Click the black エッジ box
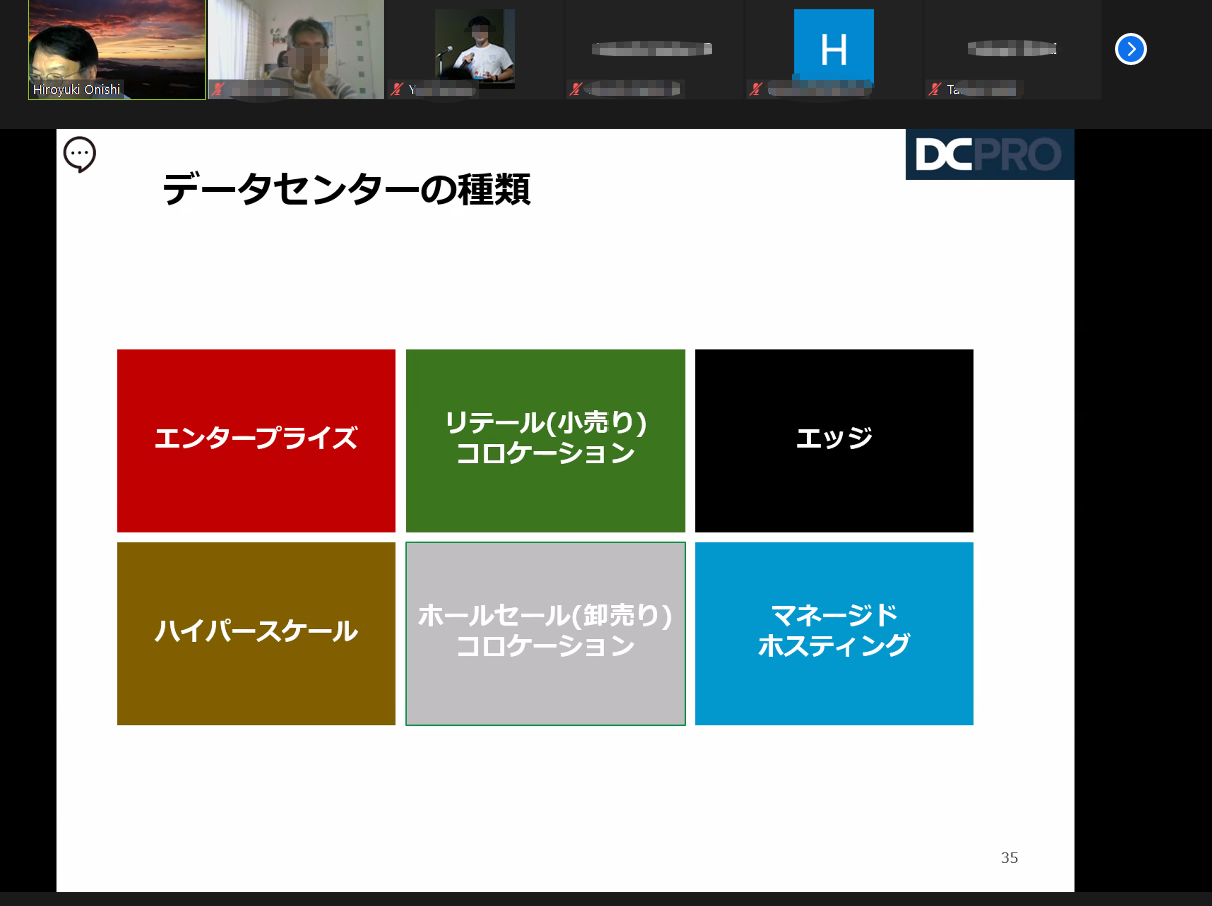1212x906 pixels. [x=834, y=440]
